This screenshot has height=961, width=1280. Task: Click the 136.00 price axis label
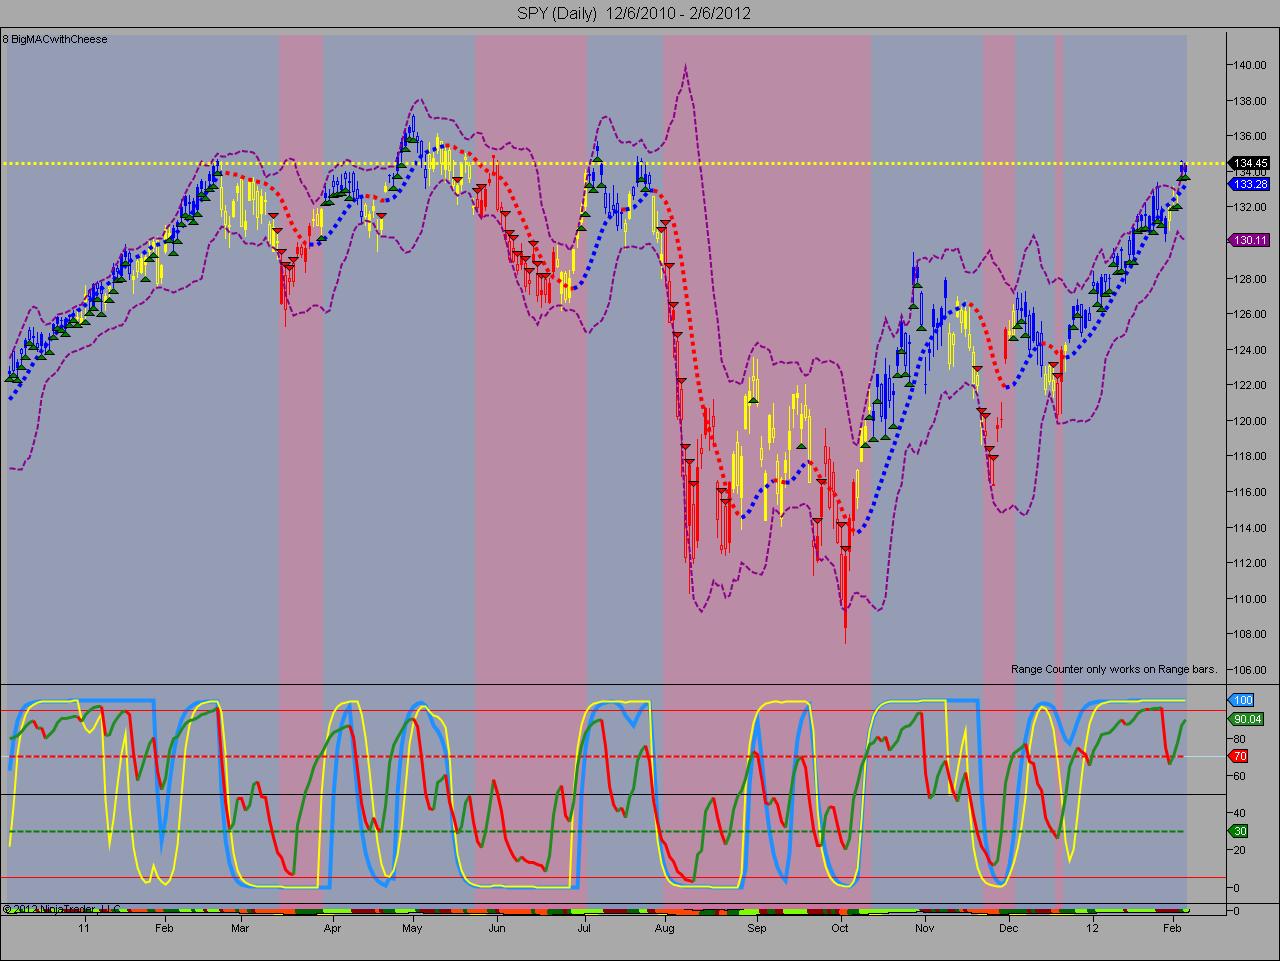coord(1251,136)
